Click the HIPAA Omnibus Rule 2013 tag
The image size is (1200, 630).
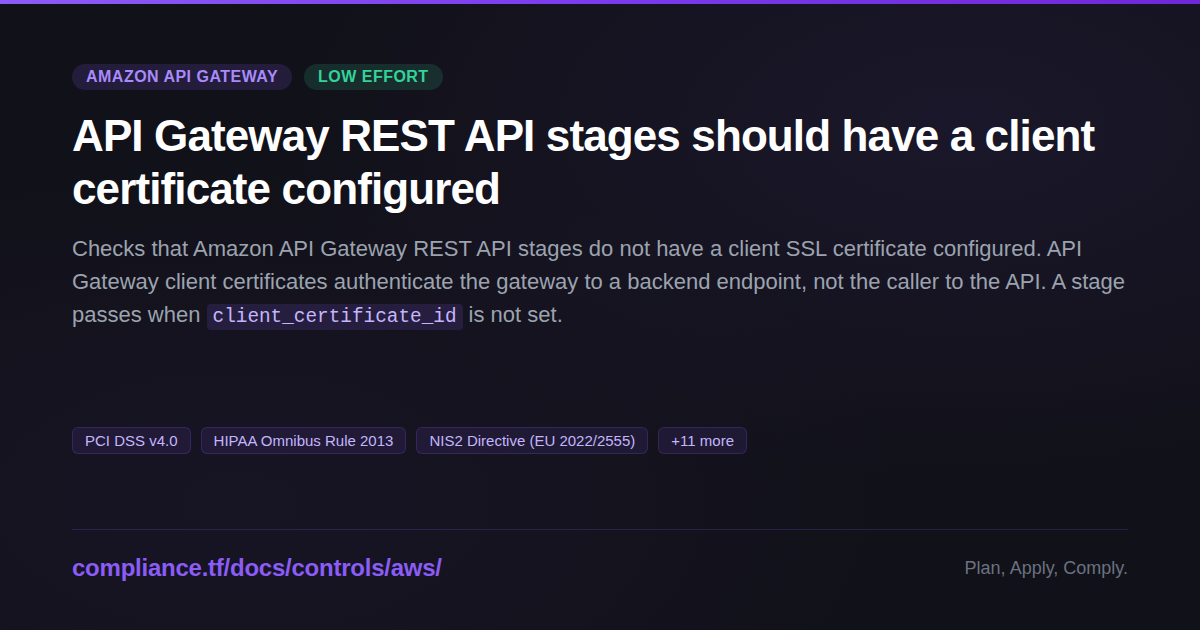point(303,441)
